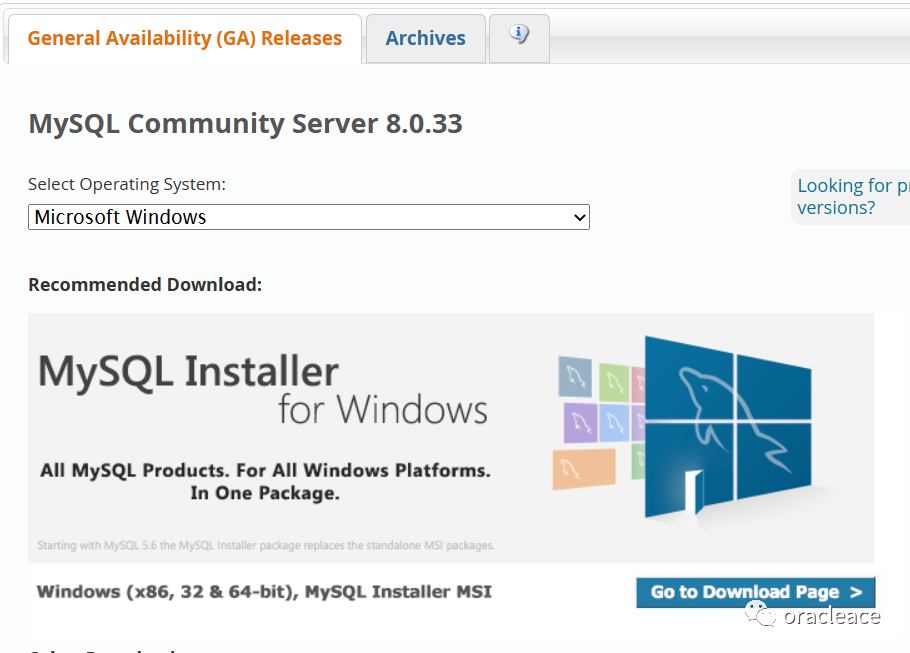Open the info icon tab
This screenshot has width=910, height=653.
519,36
